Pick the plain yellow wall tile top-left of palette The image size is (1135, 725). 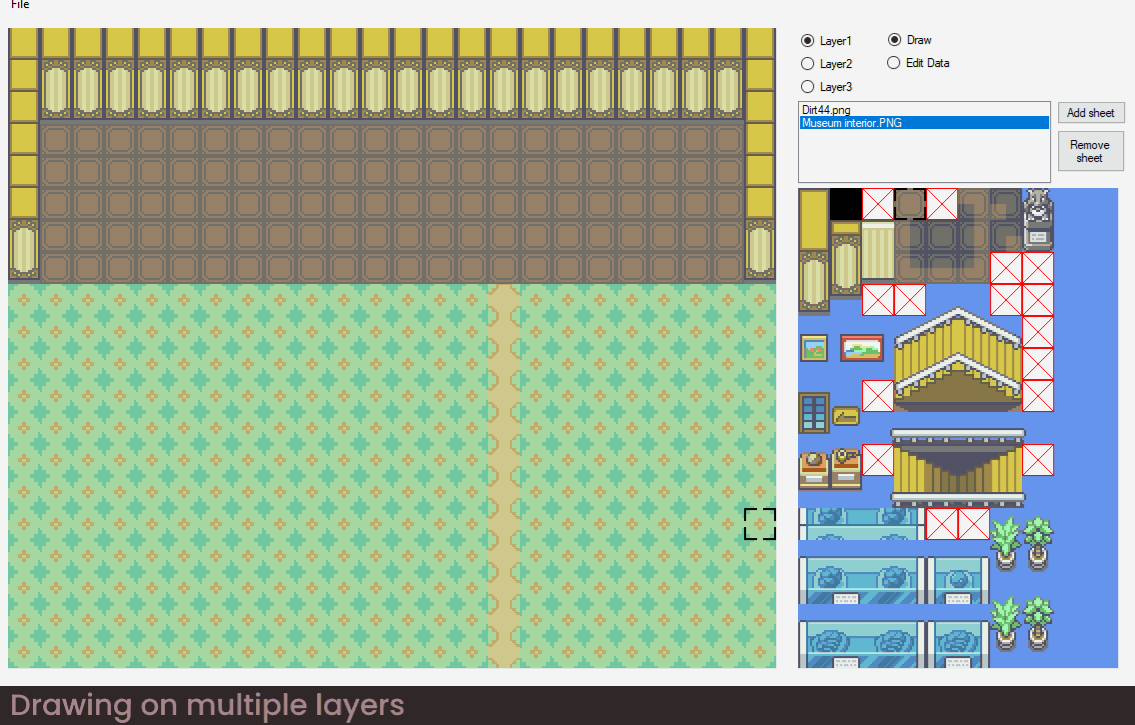(x=814, y=219)
